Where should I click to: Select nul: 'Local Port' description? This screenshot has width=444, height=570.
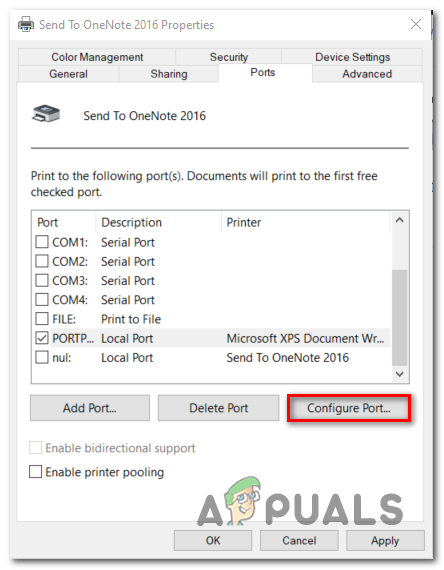[x=127, y=358]
